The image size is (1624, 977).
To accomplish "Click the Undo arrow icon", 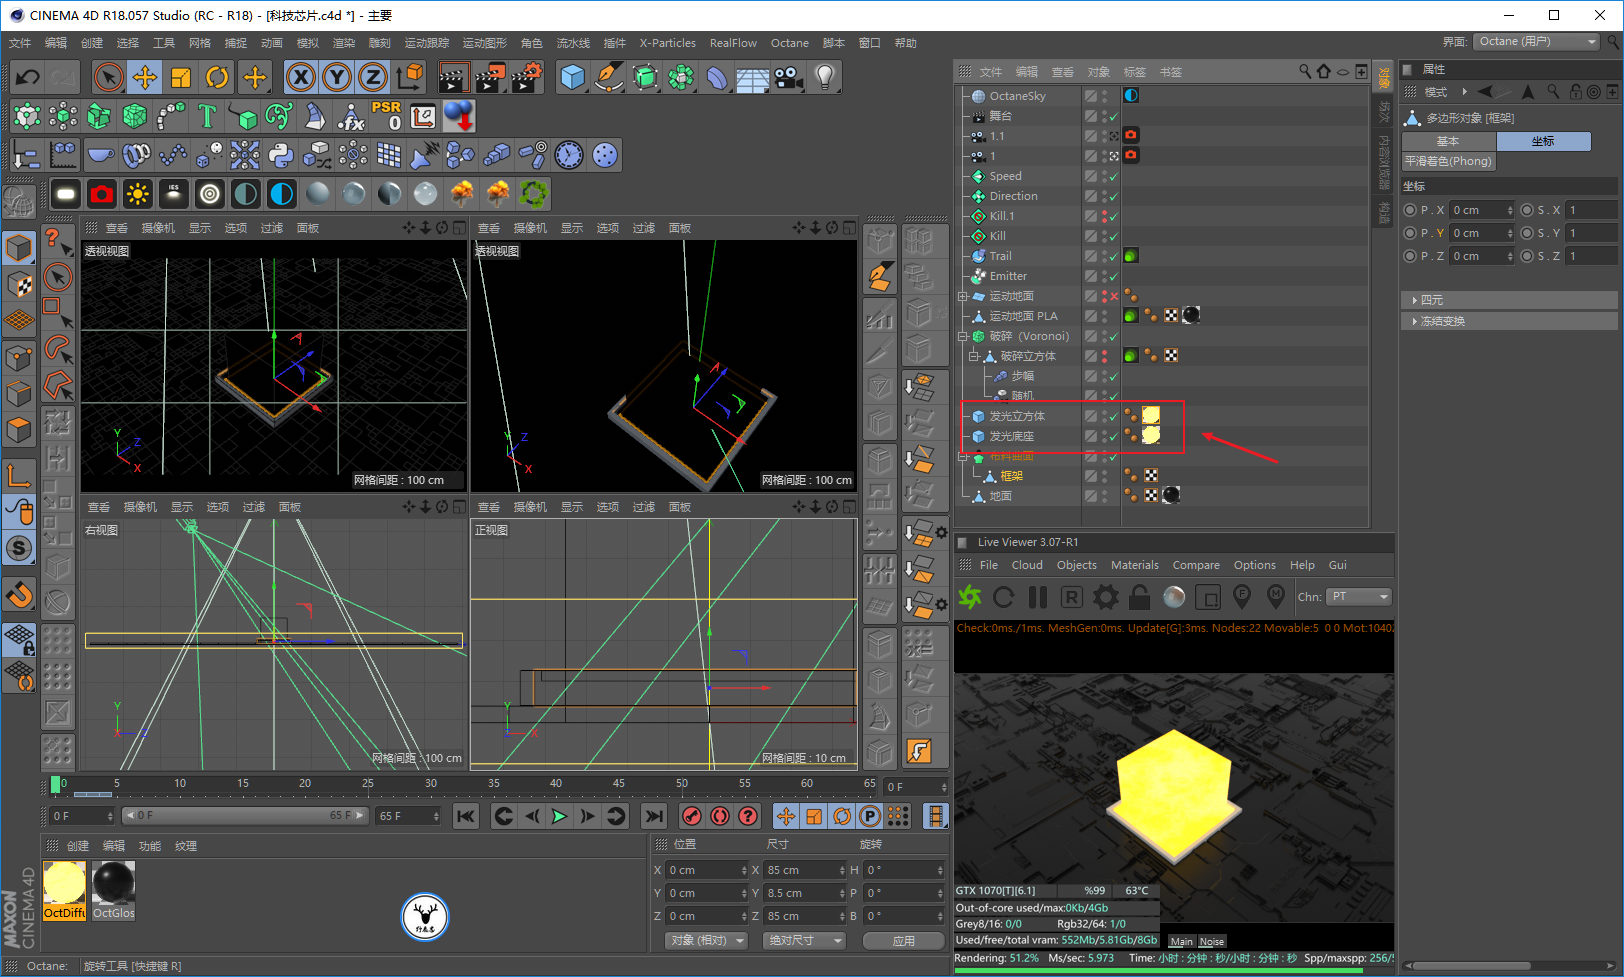I will (27, 77).
